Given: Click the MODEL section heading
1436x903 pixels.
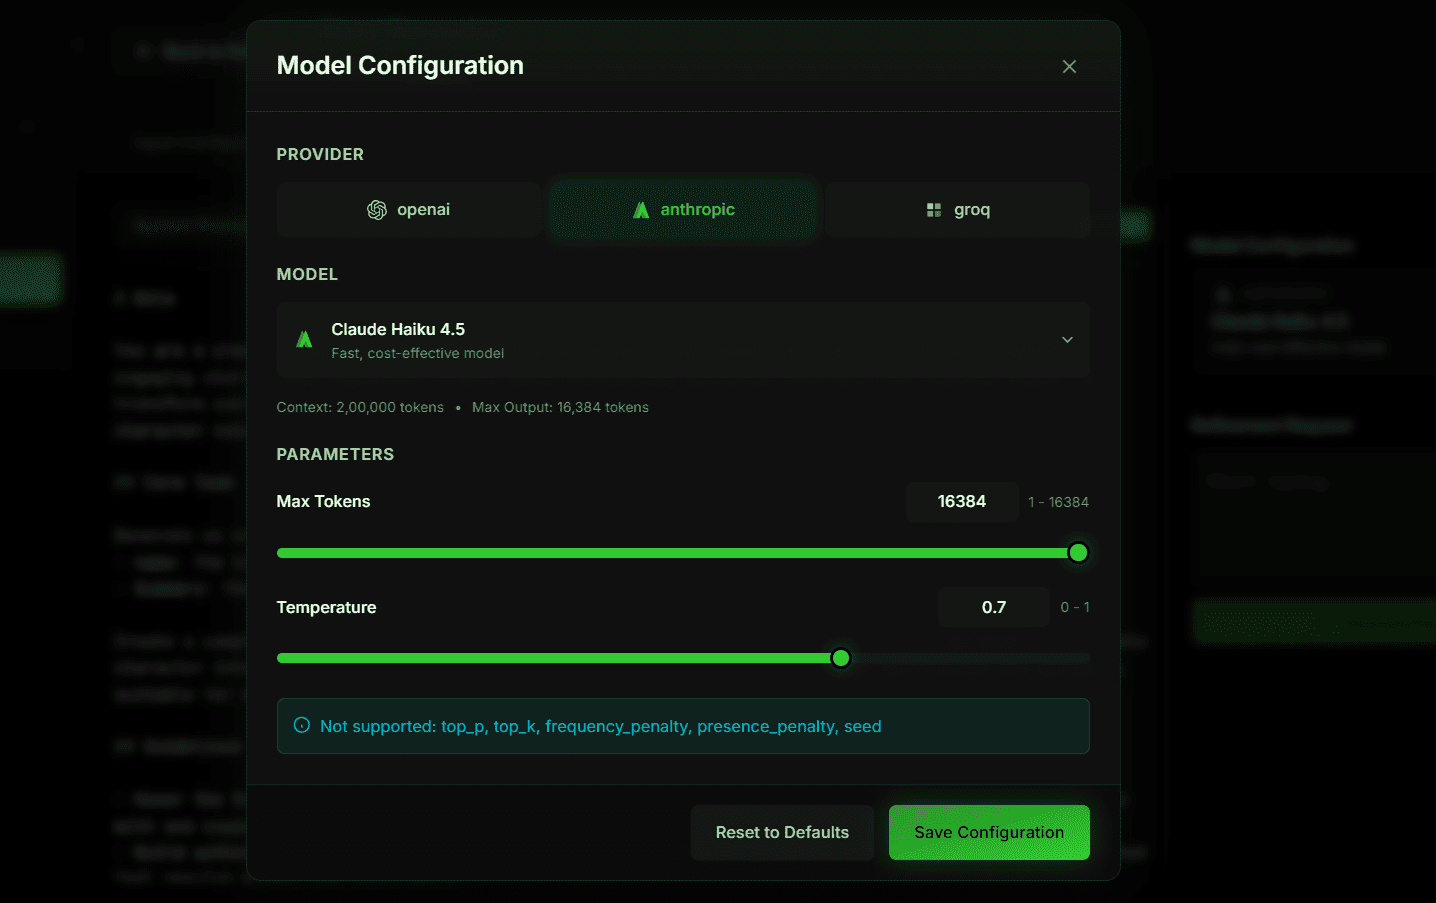Looking at the screenshot, I should (x=307, y=274).
